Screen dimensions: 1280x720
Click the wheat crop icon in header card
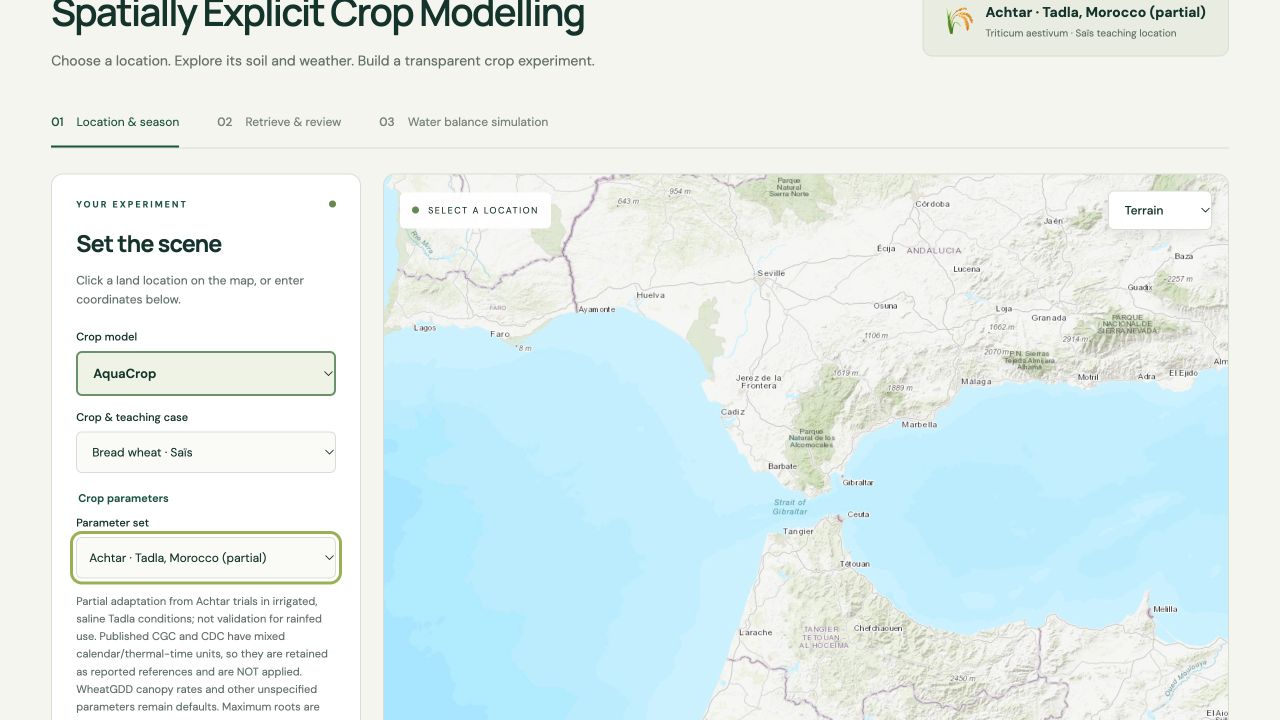[959, 21]
